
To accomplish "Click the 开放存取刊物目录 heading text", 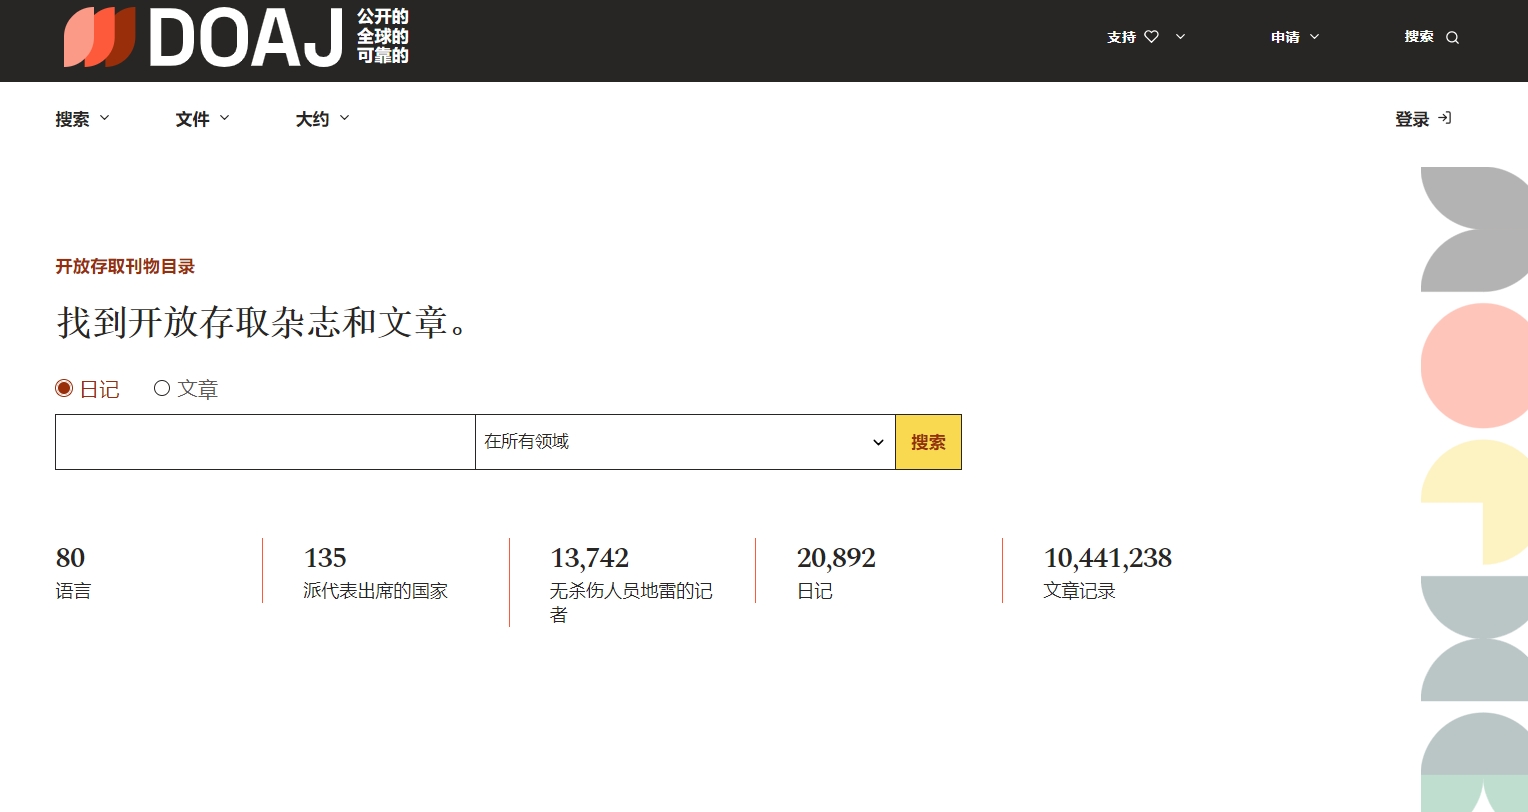I will coord(125,267).
